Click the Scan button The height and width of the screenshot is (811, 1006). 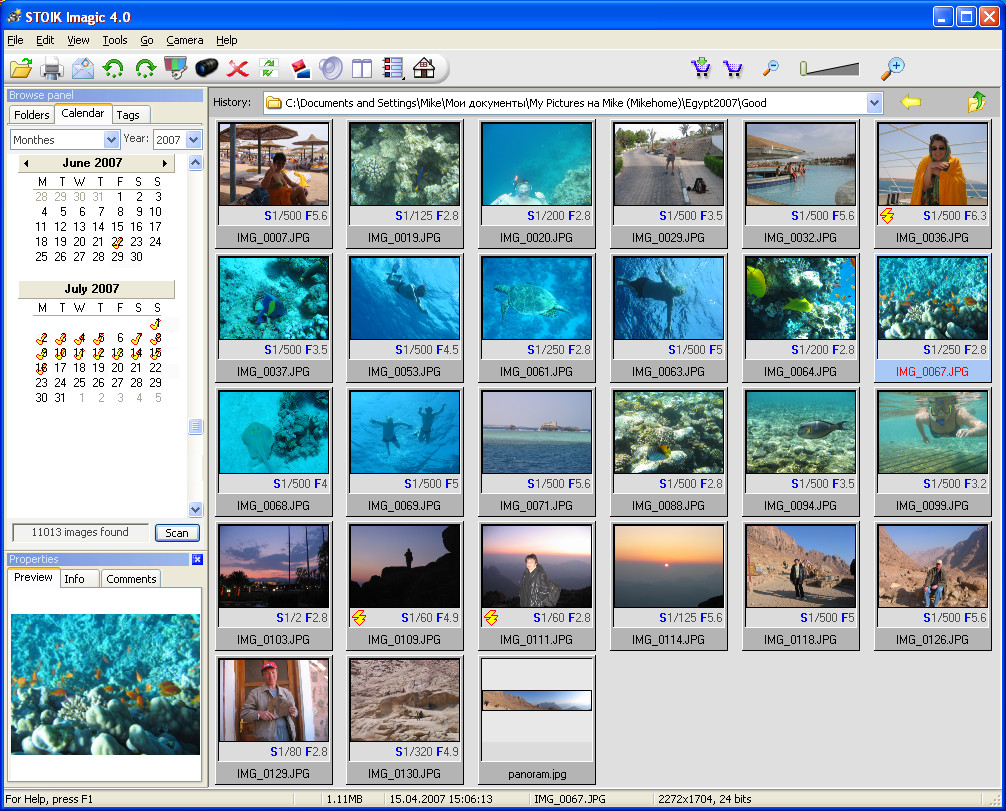click(x=177, y=533)
